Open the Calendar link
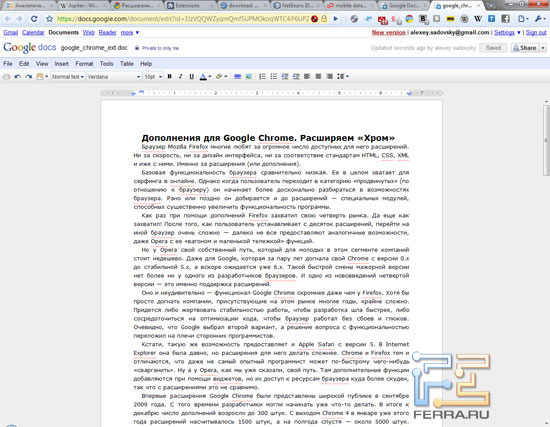550x427 pixels. (33, 33)
